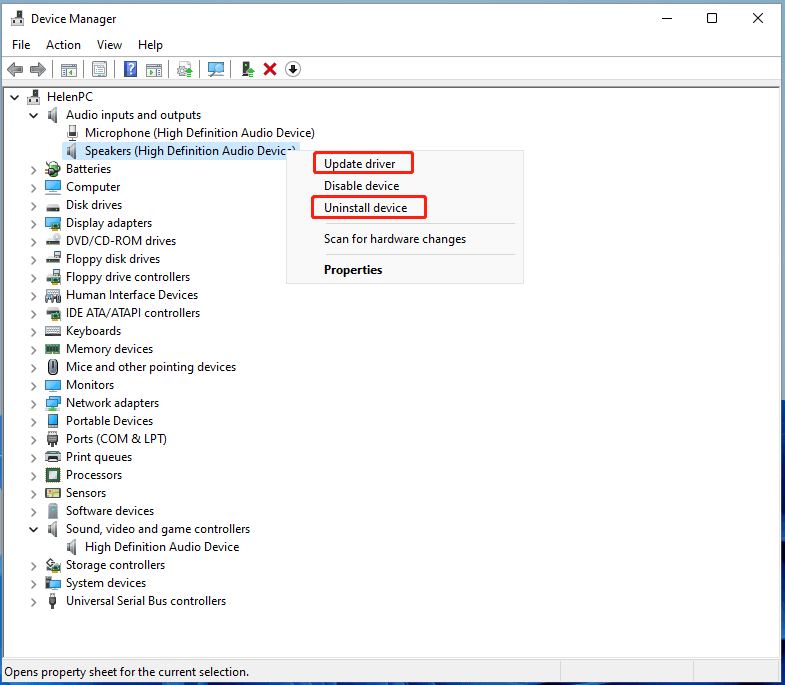
Task: Open the Help menu
Action: coord(150,45)
